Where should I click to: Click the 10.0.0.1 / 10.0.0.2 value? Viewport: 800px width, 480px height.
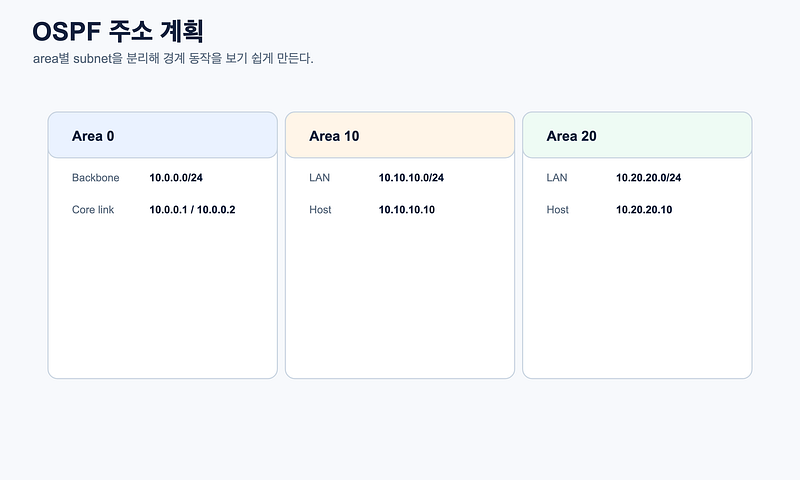pyautogui.click(x=192, y=210)
